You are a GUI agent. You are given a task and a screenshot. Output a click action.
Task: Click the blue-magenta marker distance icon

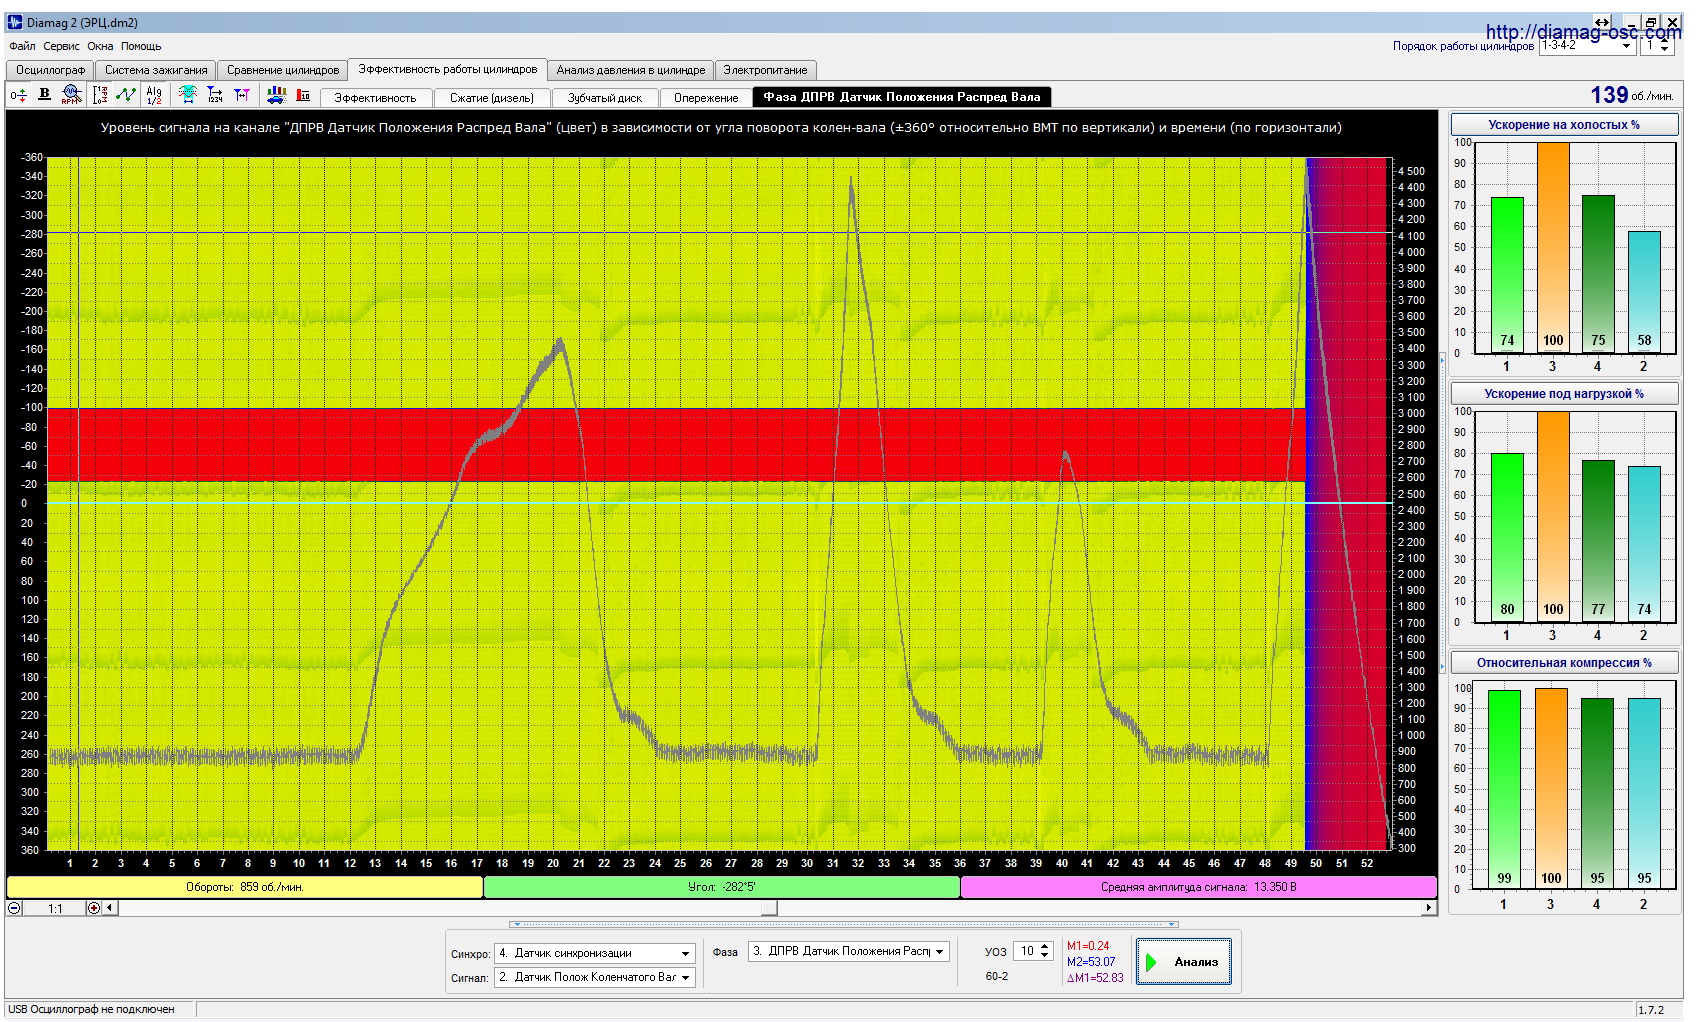pos(241,95)
